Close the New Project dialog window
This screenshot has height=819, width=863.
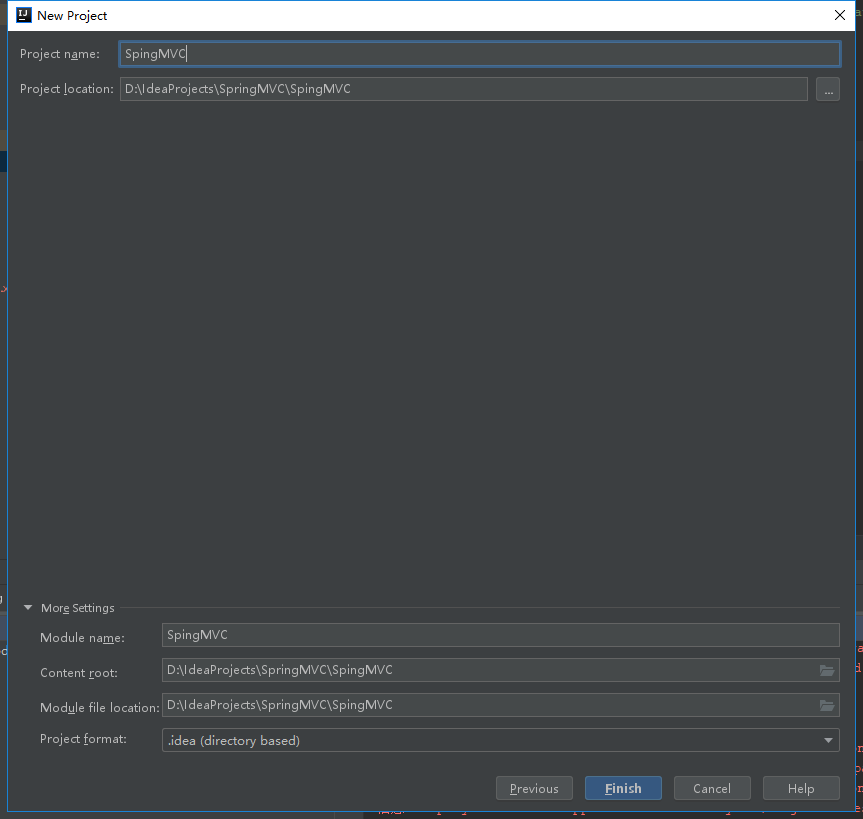coord(839,15)
